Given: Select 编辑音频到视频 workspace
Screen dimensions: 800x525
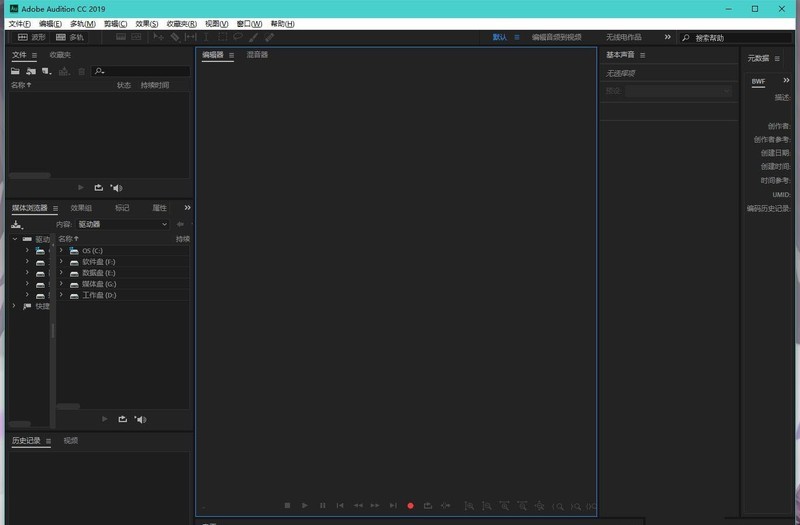Looking at the screenshot, I should tap(556, 37).
